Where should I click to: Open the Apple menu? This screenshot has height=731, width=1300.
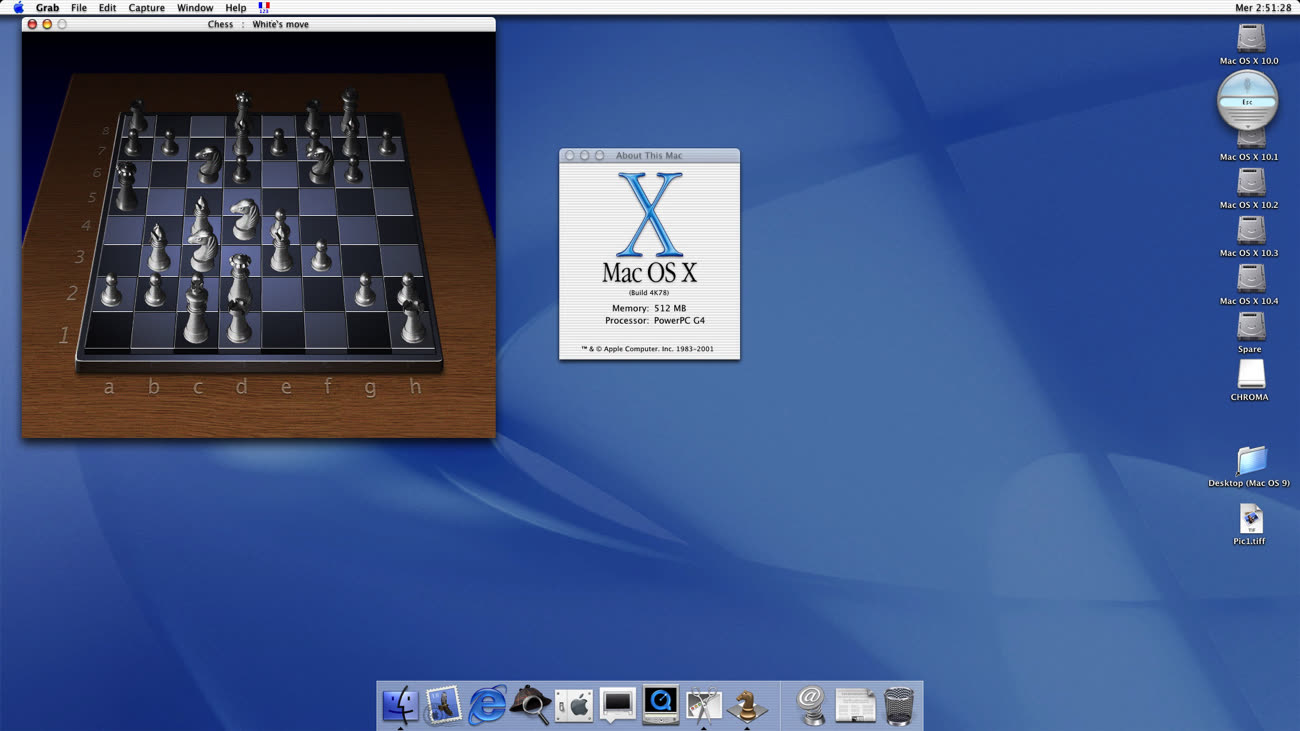18,8
